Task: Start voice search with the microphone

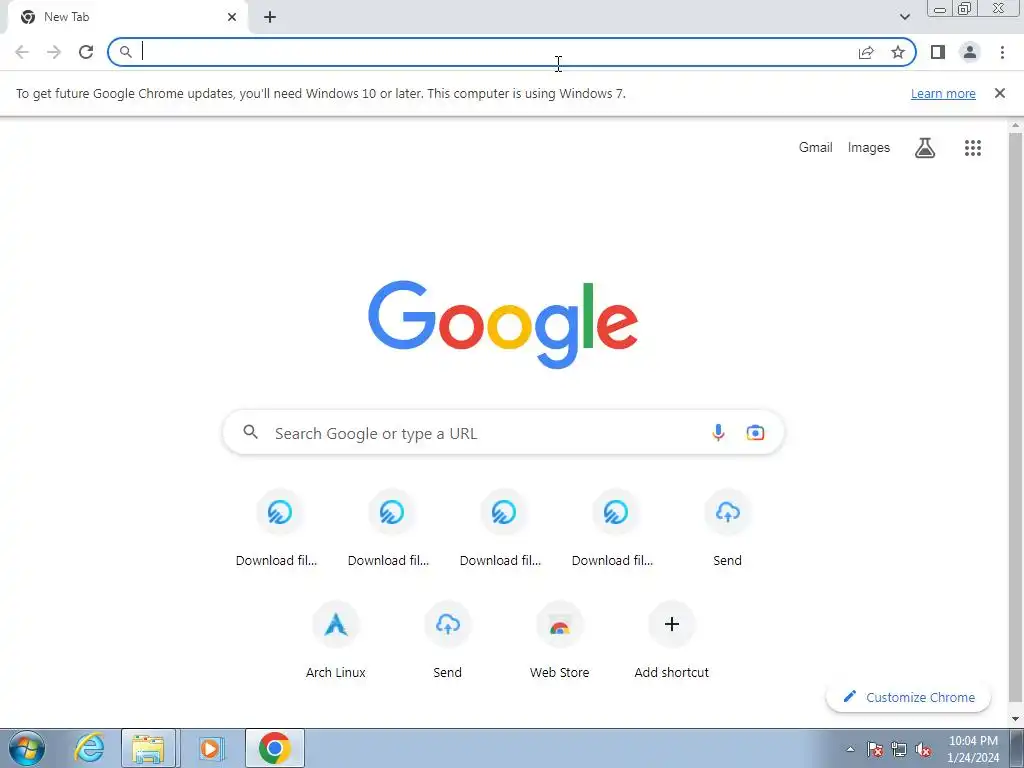Action: point(718,432)
